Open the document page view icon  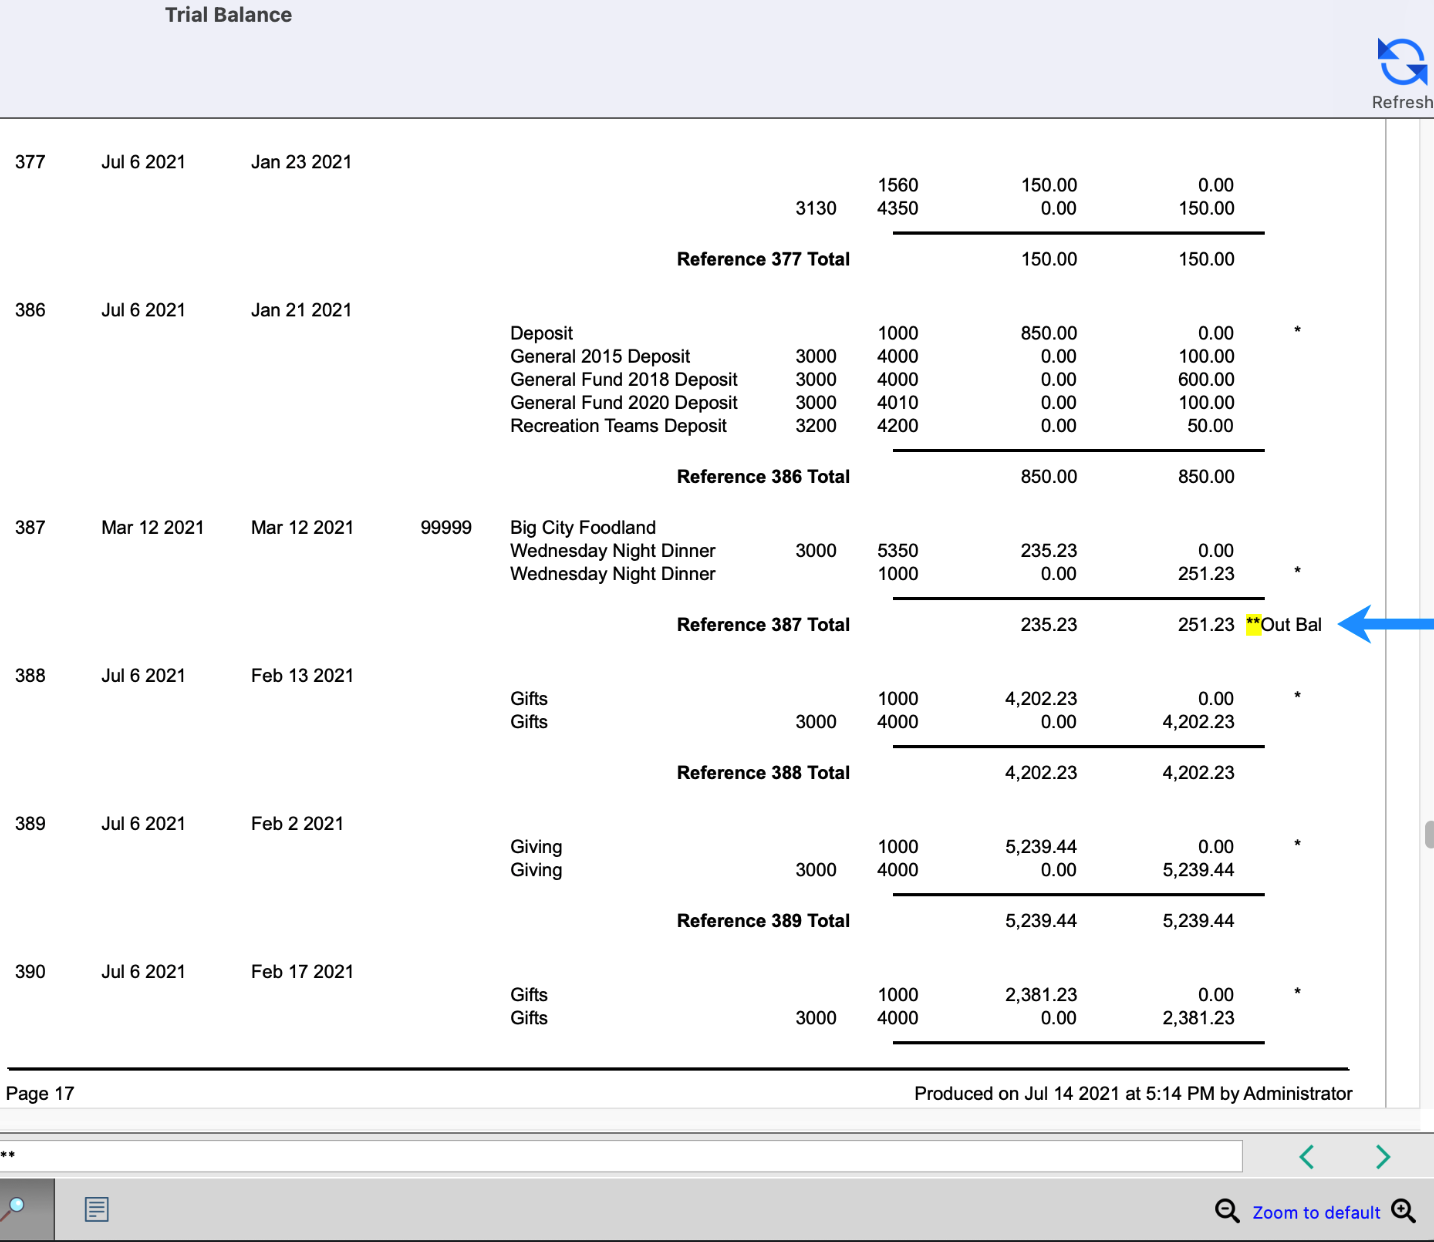[x=97, y=1210]
